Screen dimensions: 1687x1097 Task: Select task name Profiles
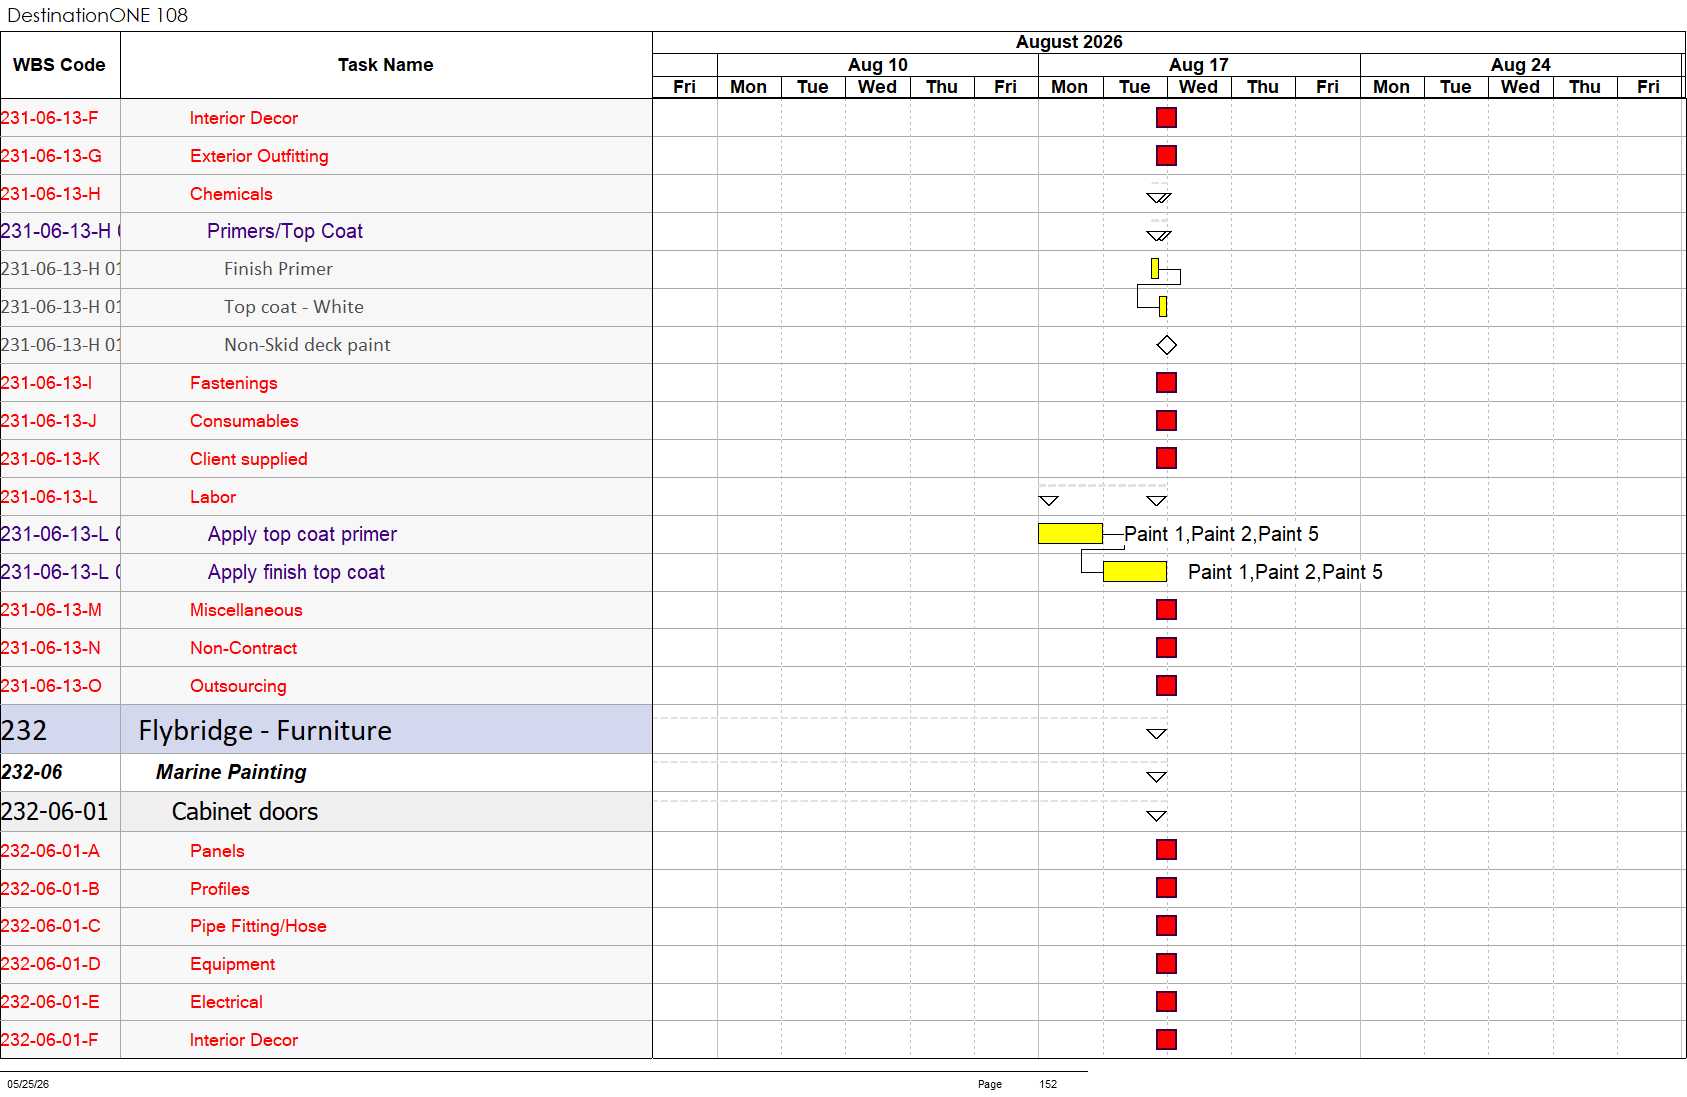click(x=220, y=889)
